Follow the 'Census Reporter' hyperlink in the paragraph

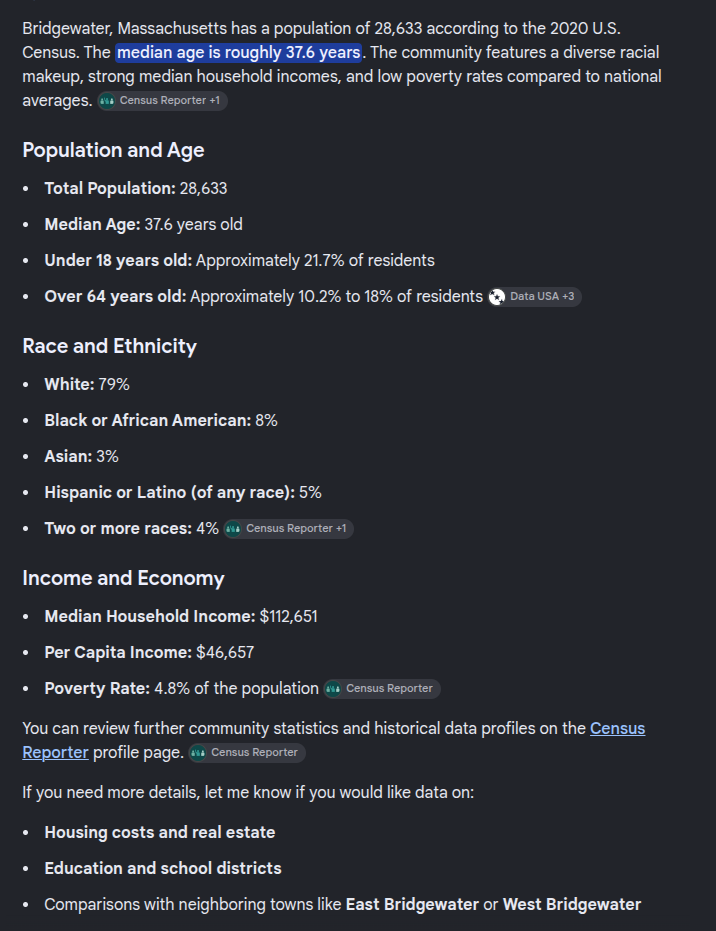coord(617,729)
